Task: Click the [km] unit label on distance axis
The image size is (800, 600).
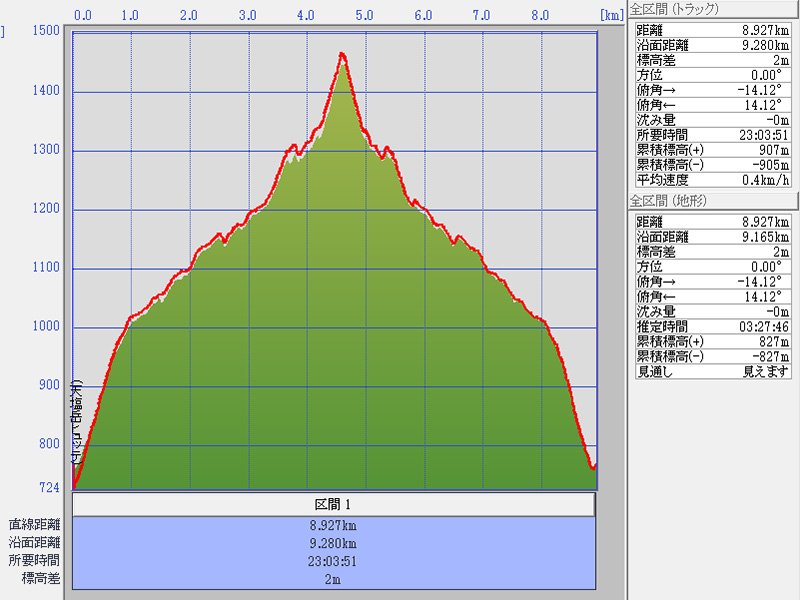Action: pyautogui.click(x=611, y=16)
